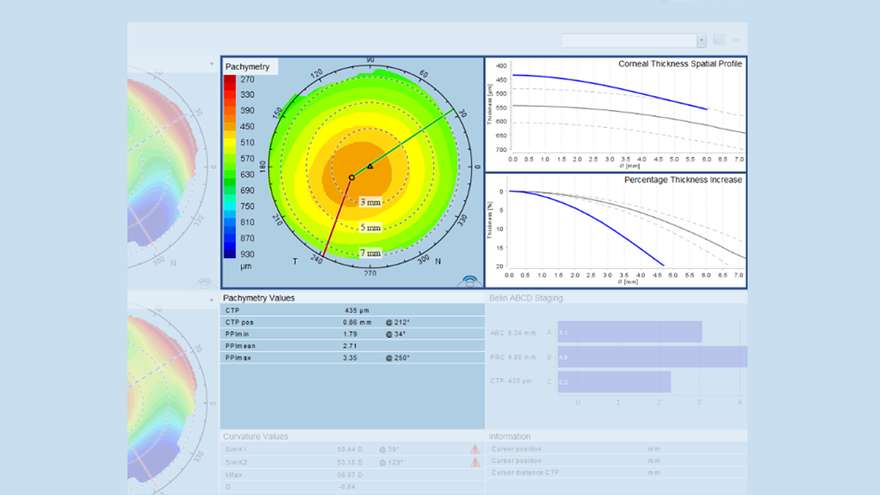Click the ARC bar in Belin ABCD Staging
This screenshot has width=880, height=495.
pos(629,331)
